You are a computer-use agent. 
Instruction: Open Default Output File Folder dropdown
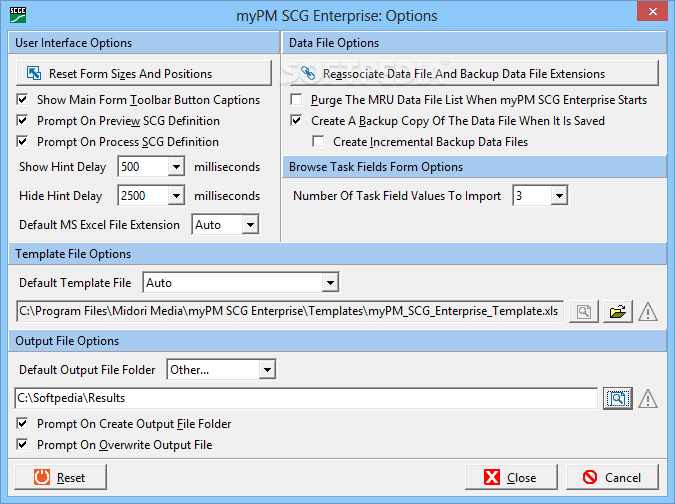pos(267,370)
